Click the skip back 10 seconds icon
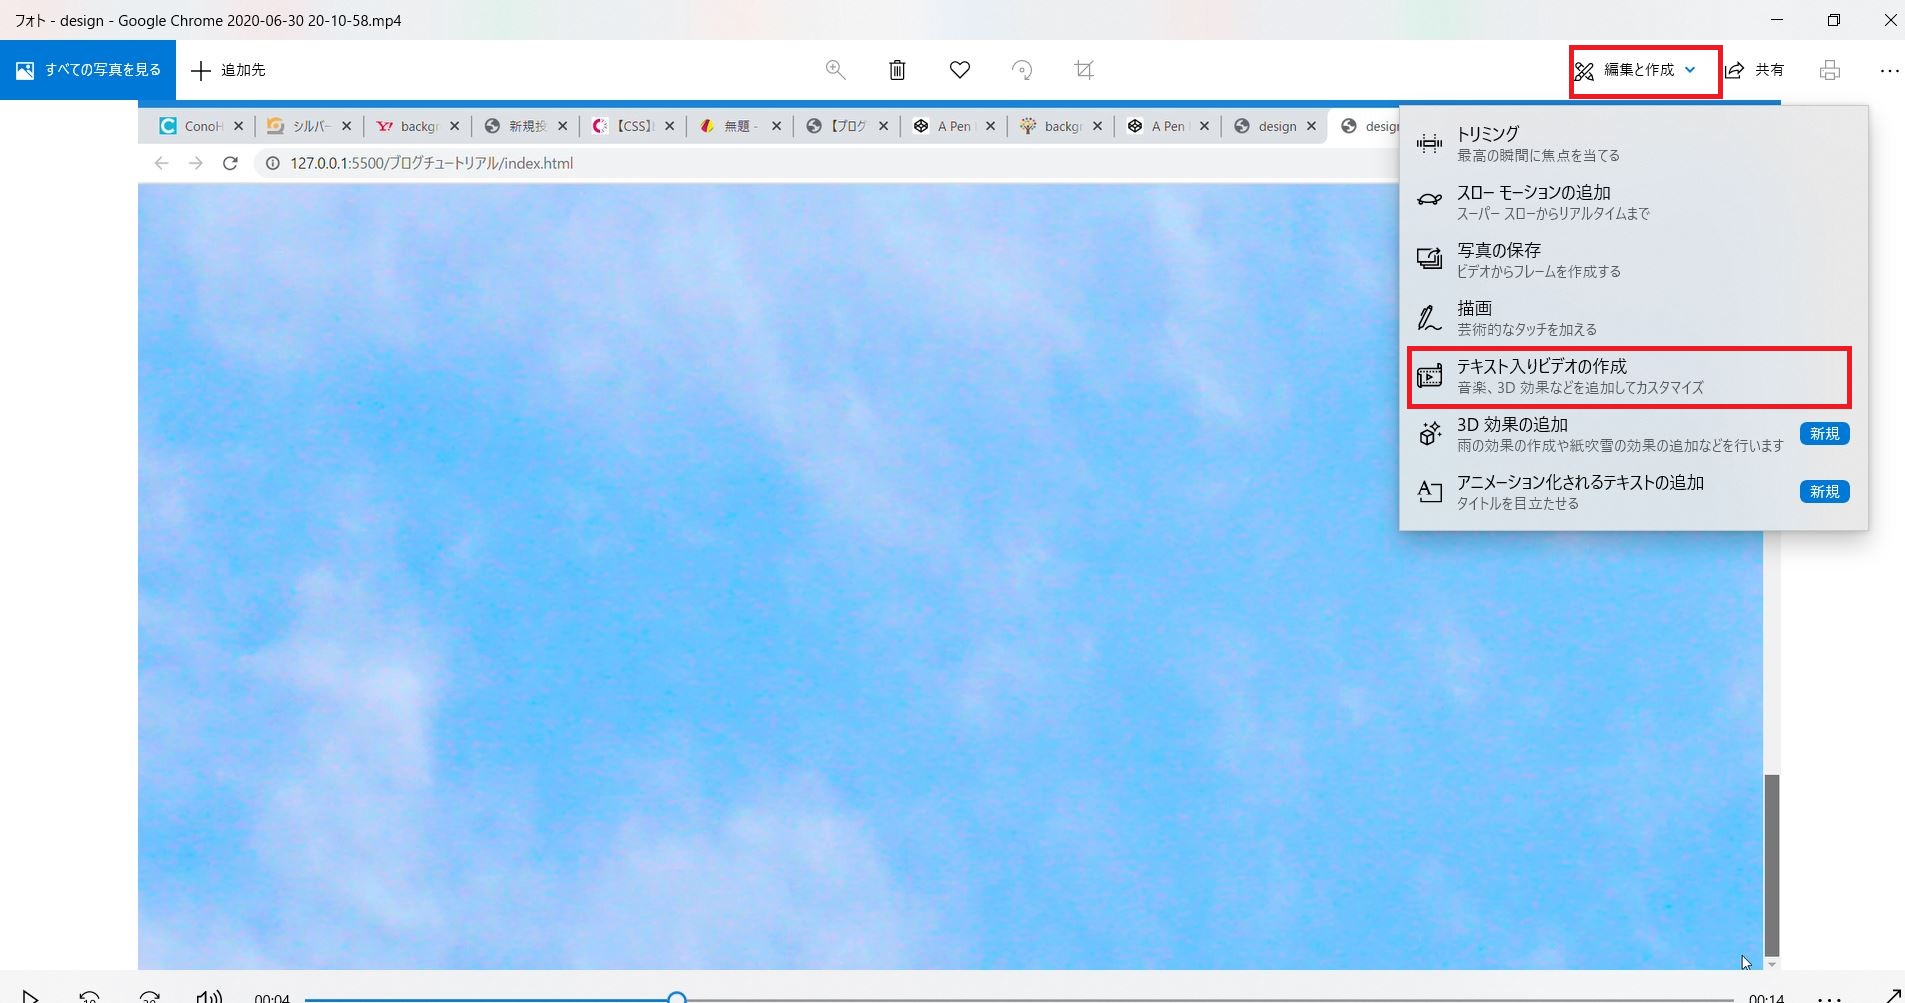This screenshot has width=1905, height=1003. click(x=90, y=996)
